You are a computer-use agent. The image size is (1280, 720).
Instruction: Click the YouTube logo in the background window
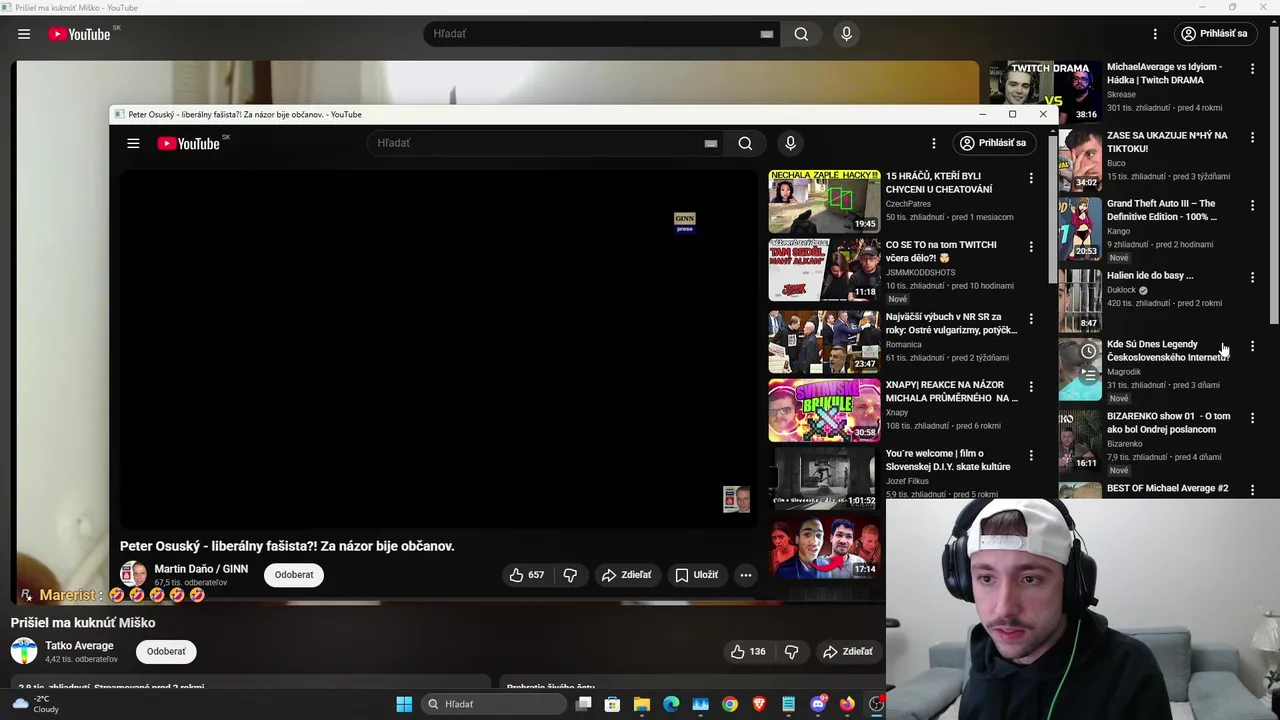pos(80,34)
